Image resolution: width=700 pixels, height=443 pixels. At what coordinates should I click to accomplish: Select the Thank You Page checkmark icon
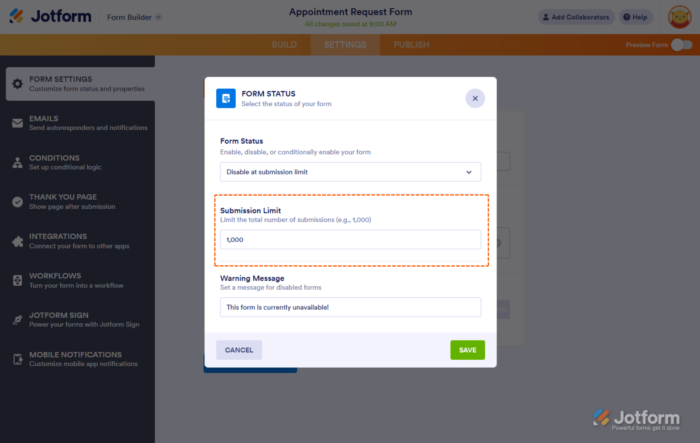point(17,201)
